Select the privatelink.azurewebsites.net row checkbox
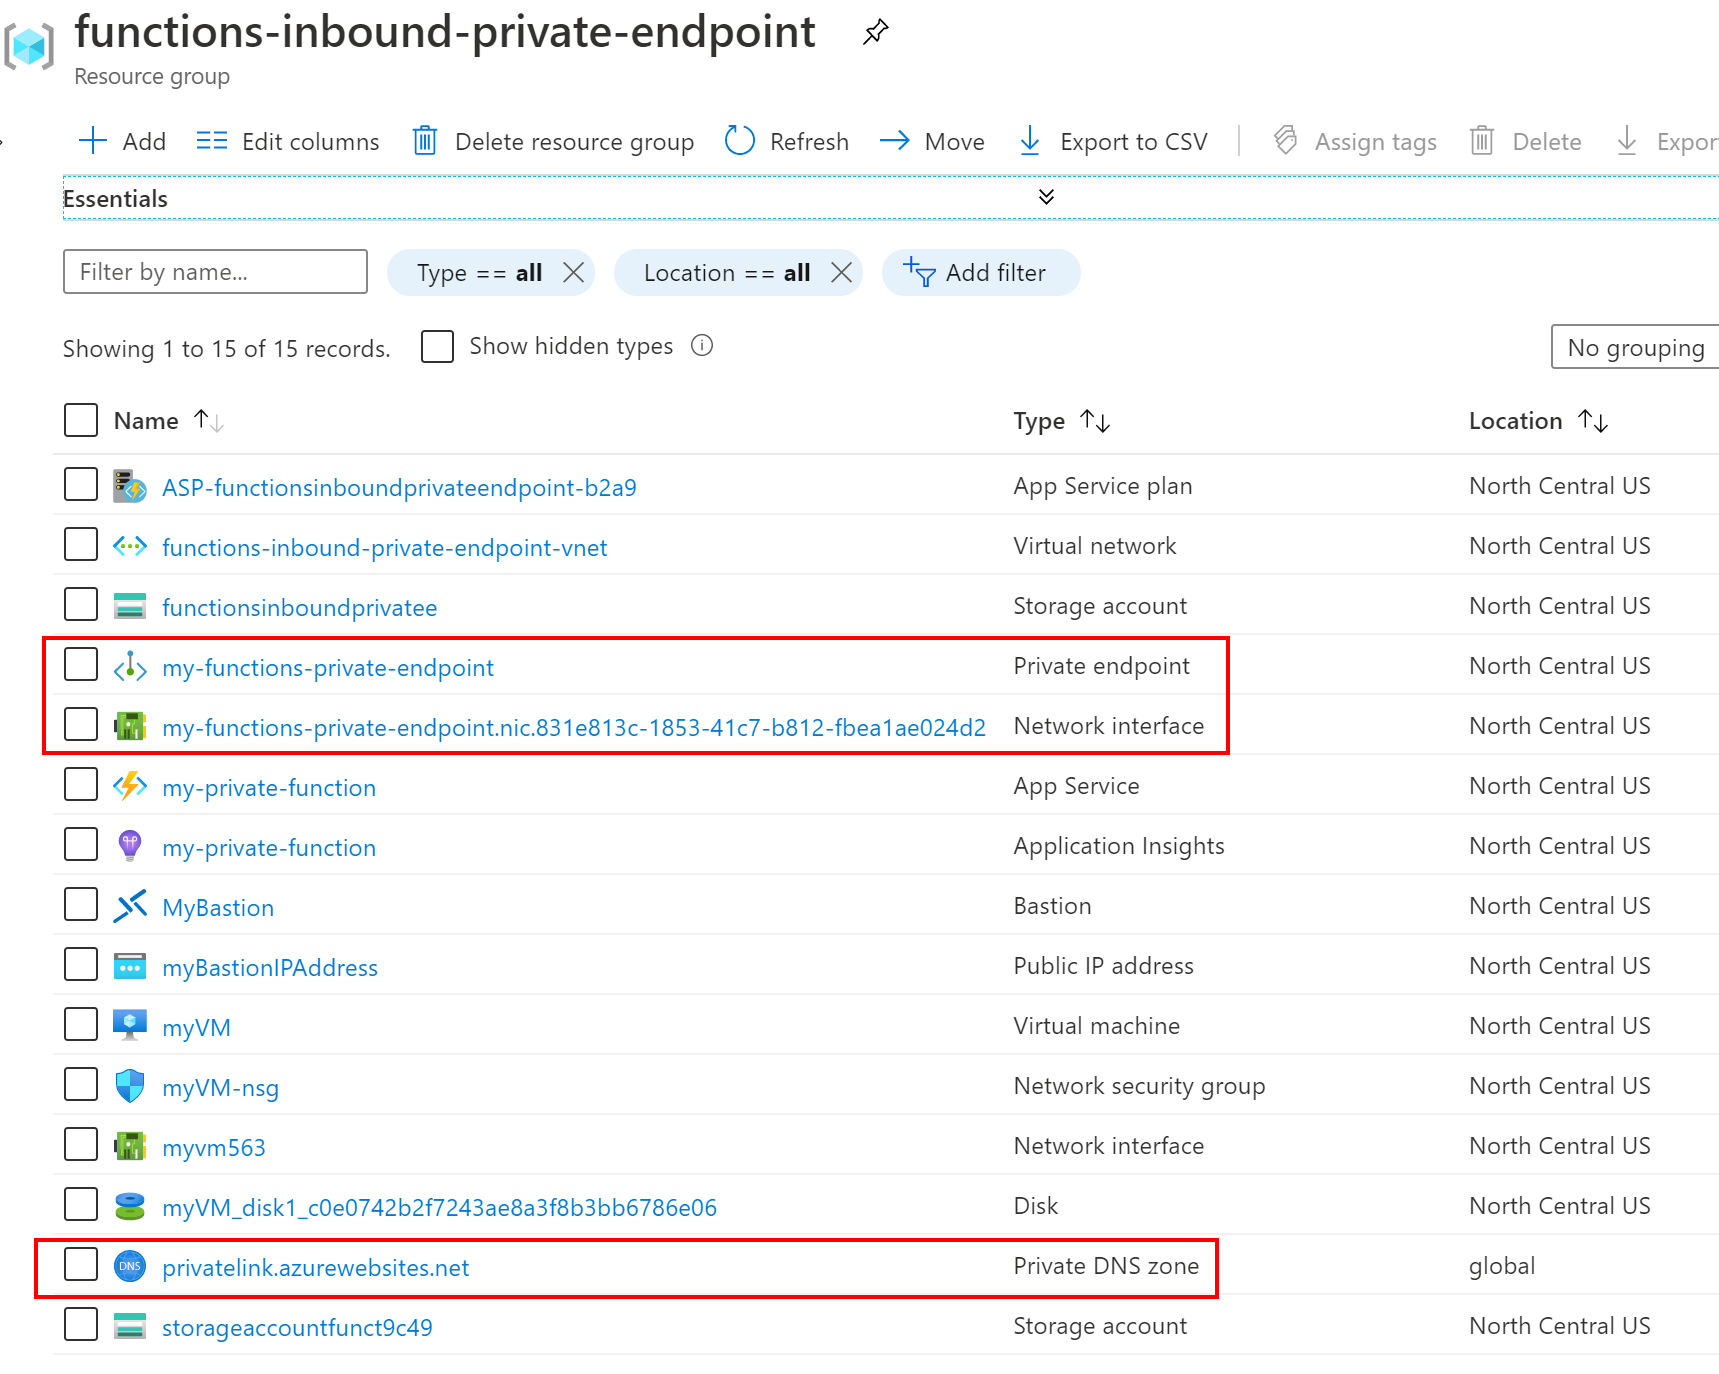The image size is (1719, 1374). (x=81, y=1264)
